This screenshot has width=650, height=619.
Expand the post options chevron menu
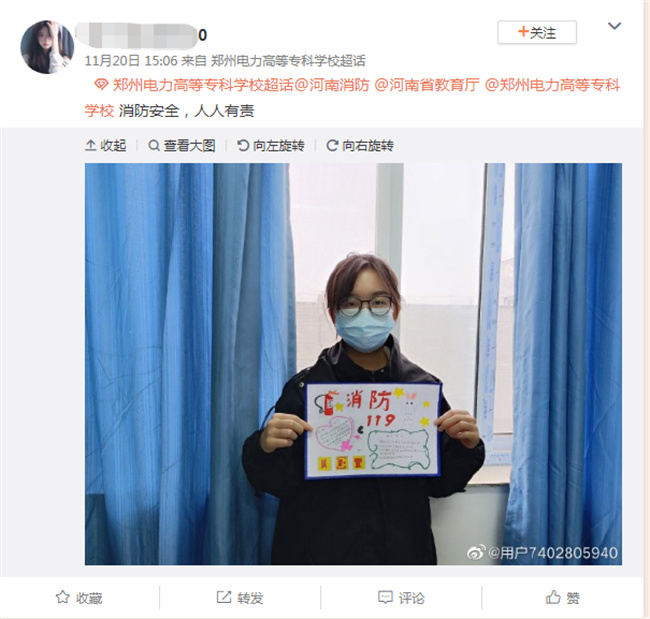614,26
